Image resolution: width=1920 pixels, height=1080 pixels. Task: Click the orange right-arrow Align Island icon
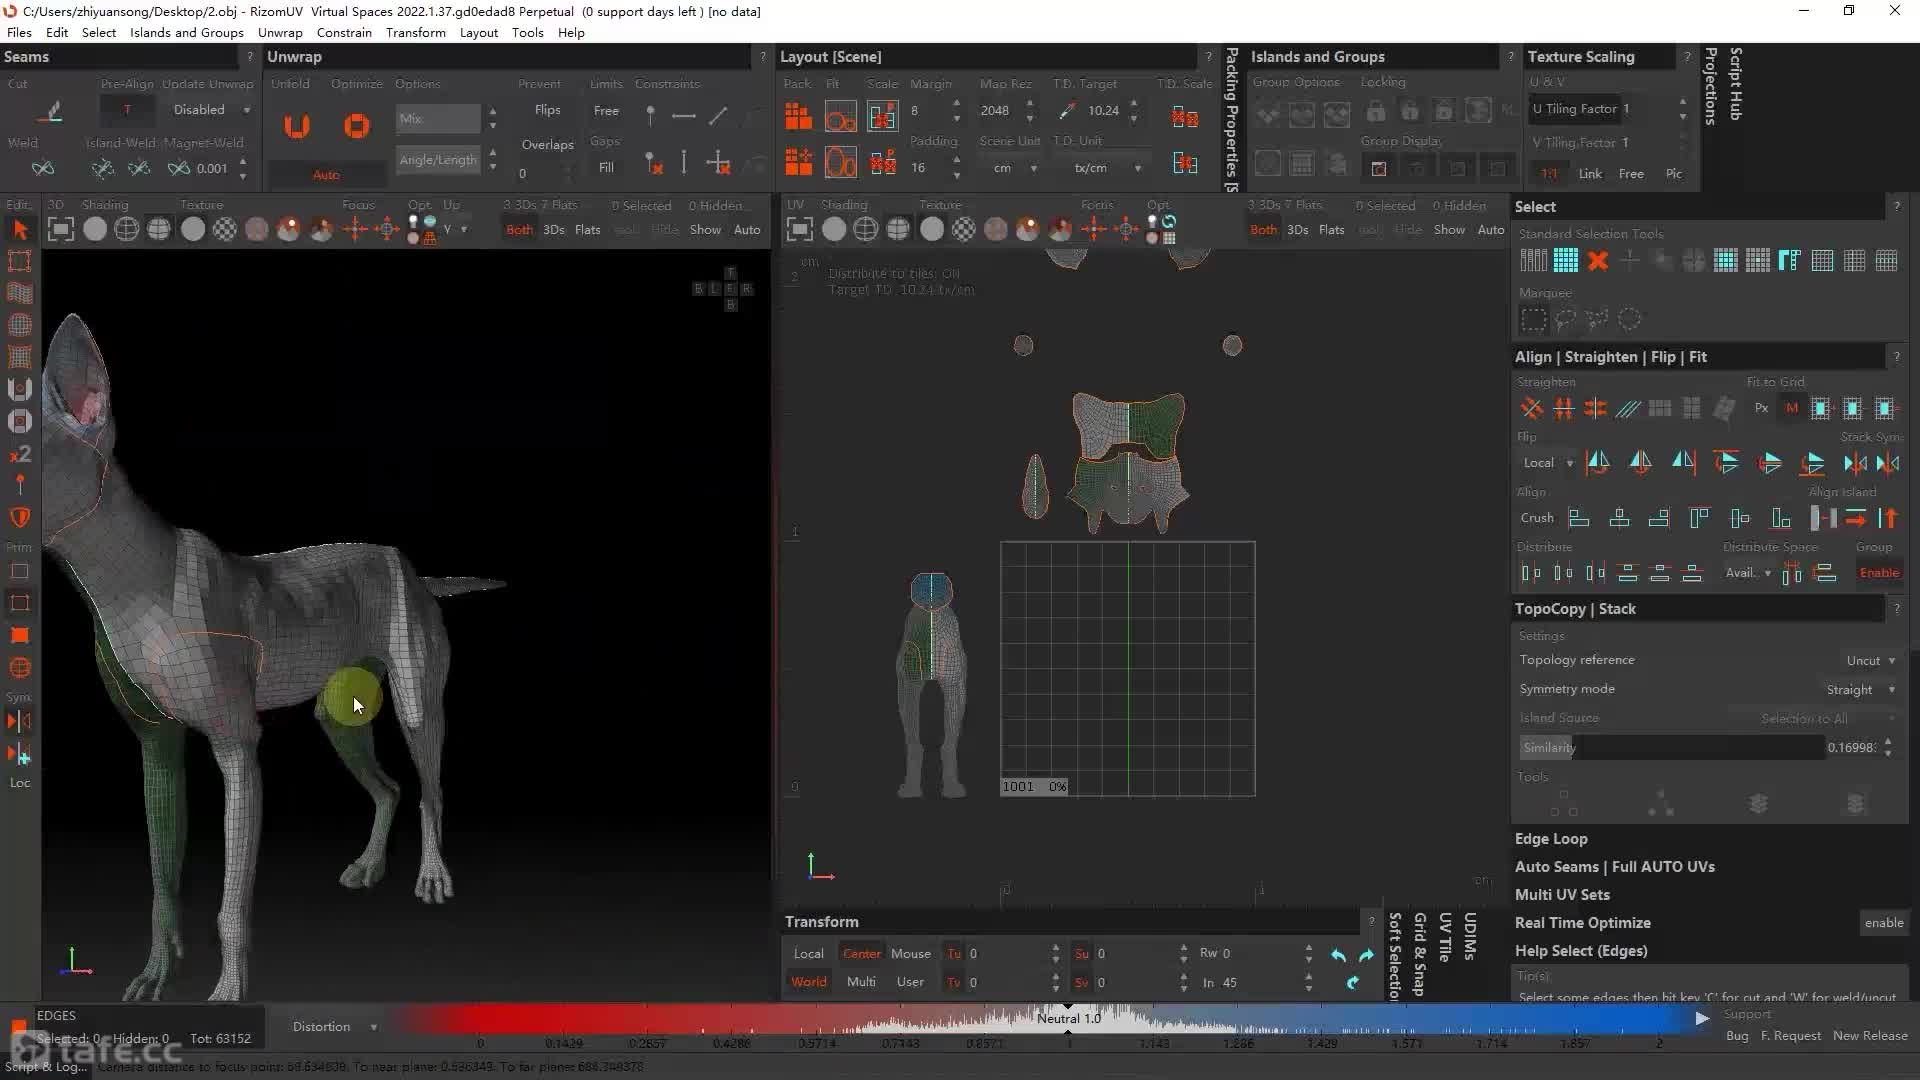point(1856,518)
